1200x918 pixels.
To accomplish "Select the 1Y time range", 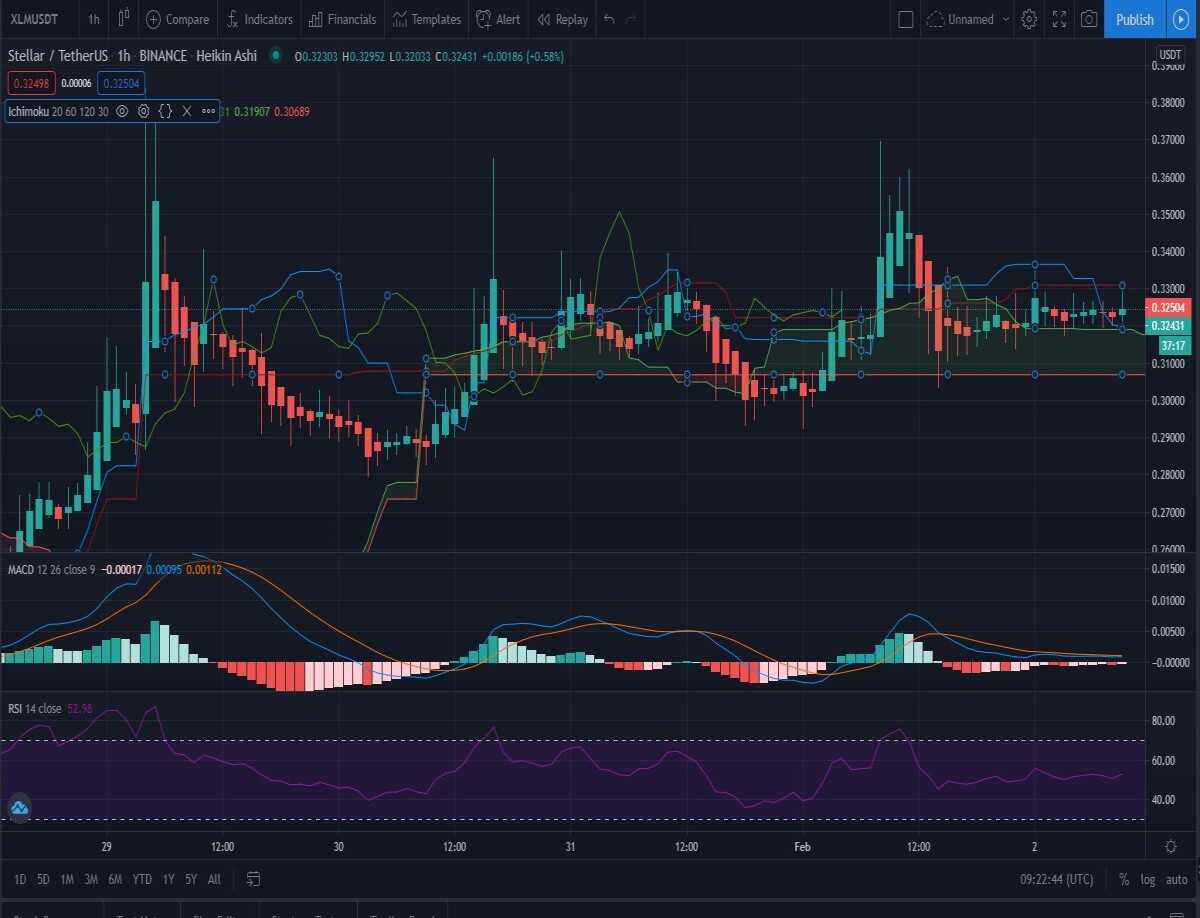I will 168,879.
